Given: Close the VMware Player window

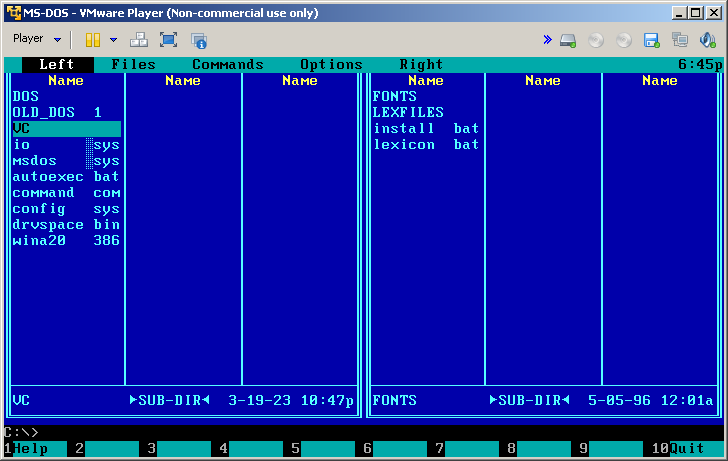Looking at the screenshot, I should tap(714, 13).
